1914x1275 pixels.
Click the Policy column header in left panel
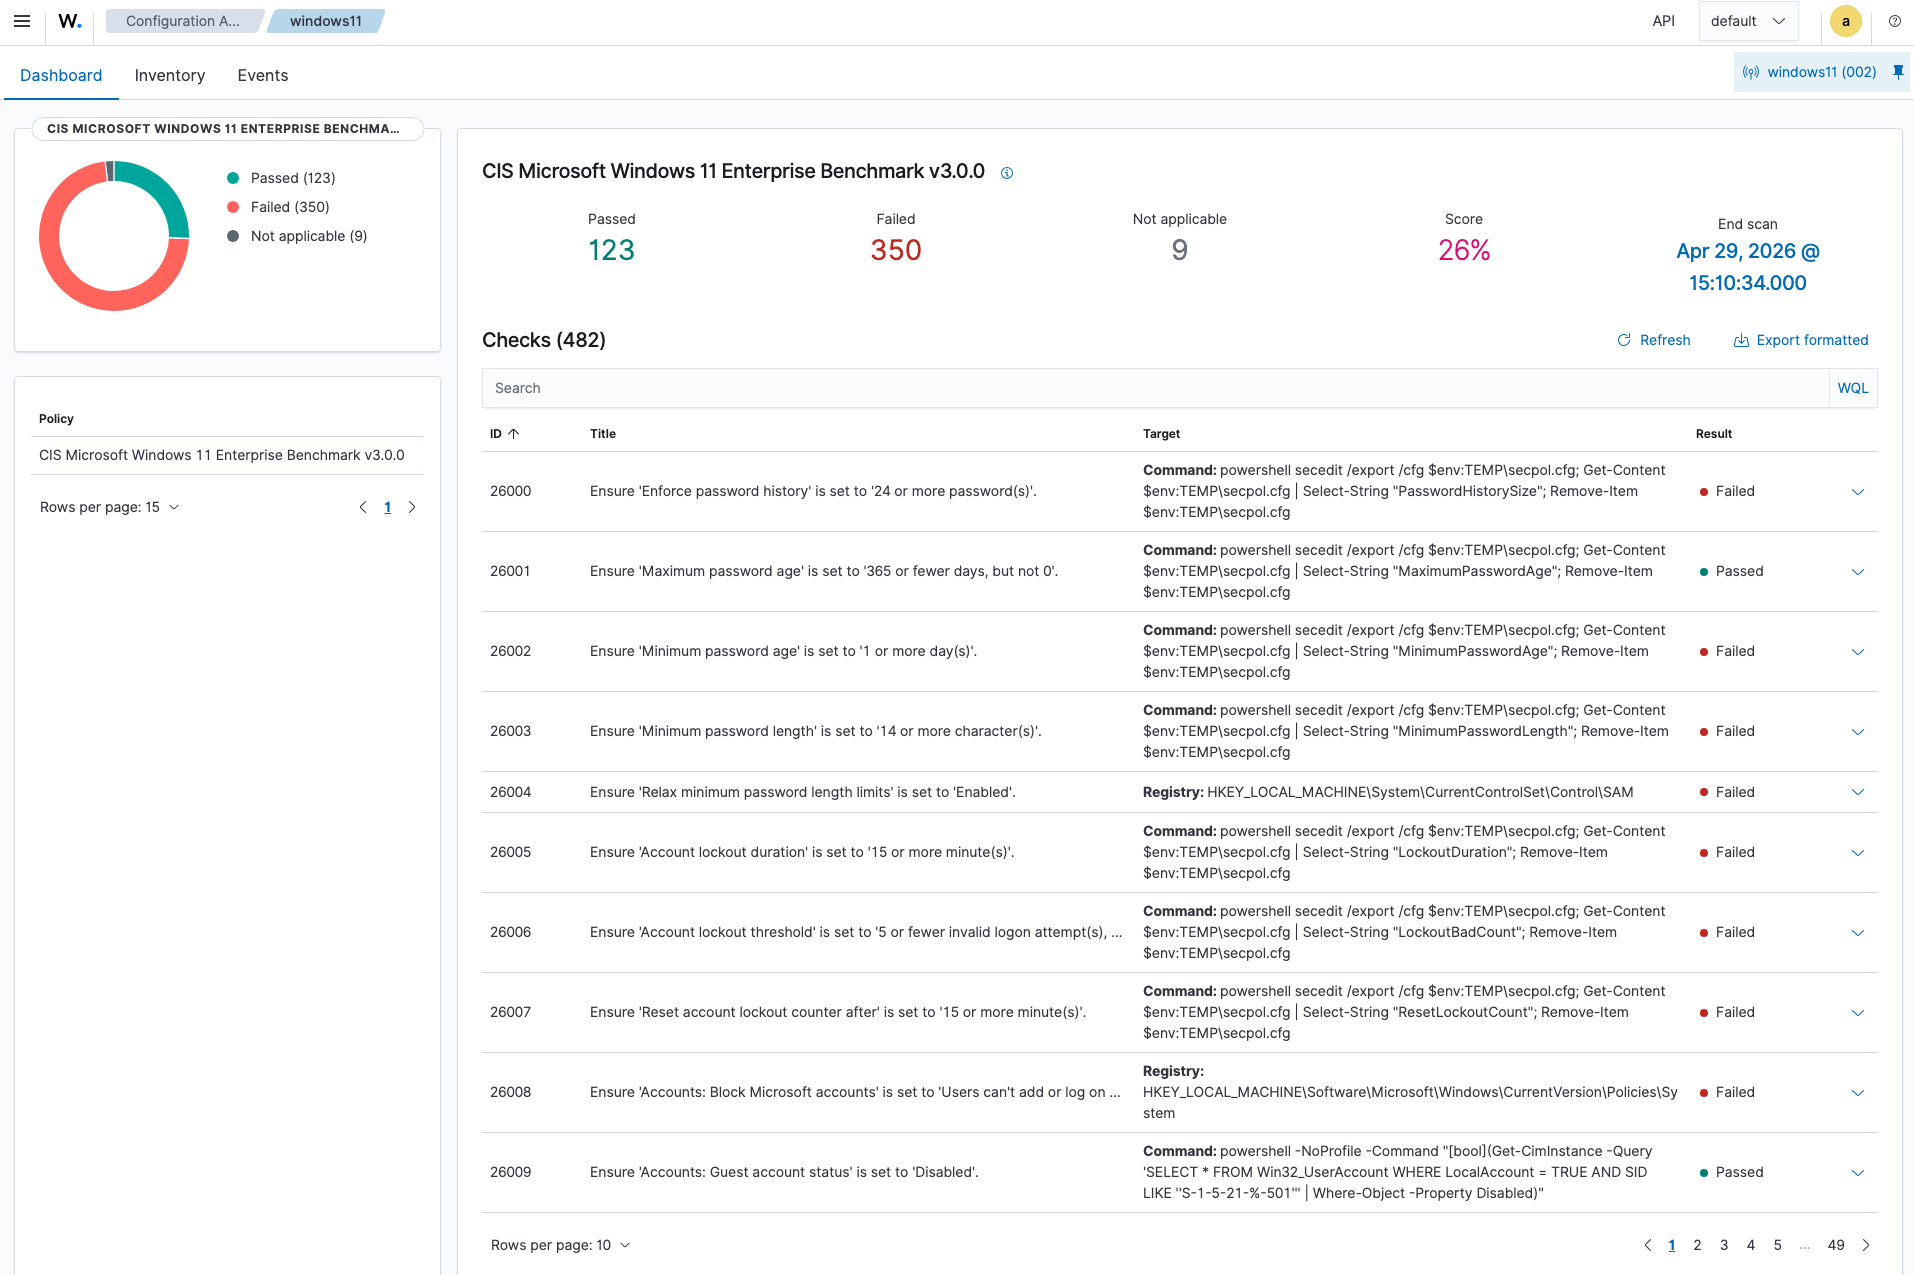tap(56, 419)
